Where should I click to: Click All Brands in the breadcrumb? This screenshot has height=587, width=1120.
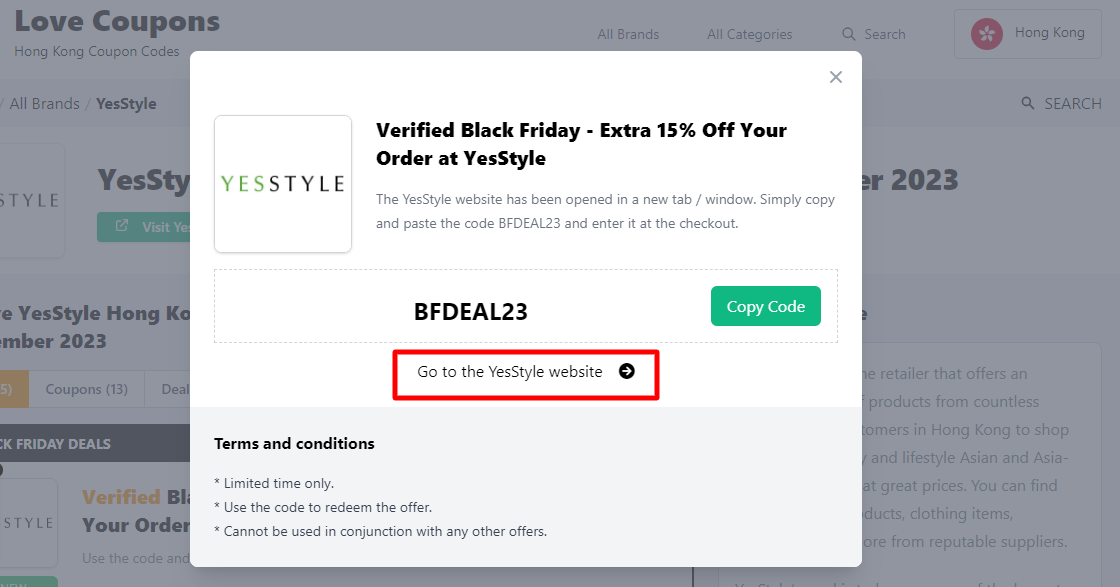[45, 103]
